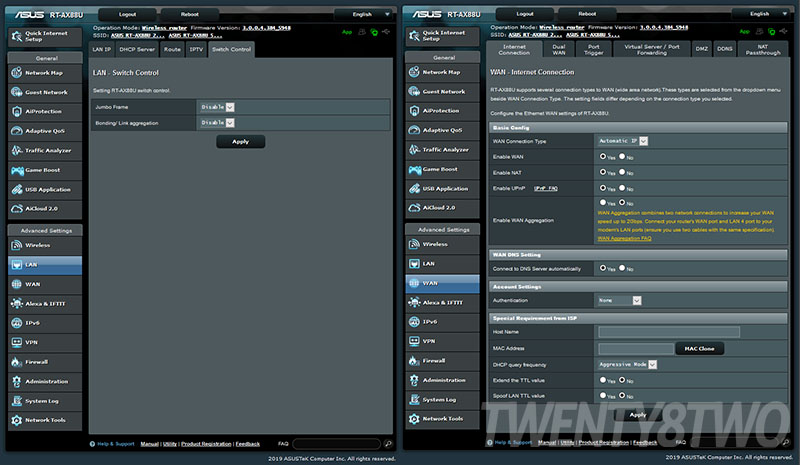The height and width of the screenshot is (465, 800).
Task: Switch to Virtual Server / Port Forwarding tab
Action: tap(652, 50)
